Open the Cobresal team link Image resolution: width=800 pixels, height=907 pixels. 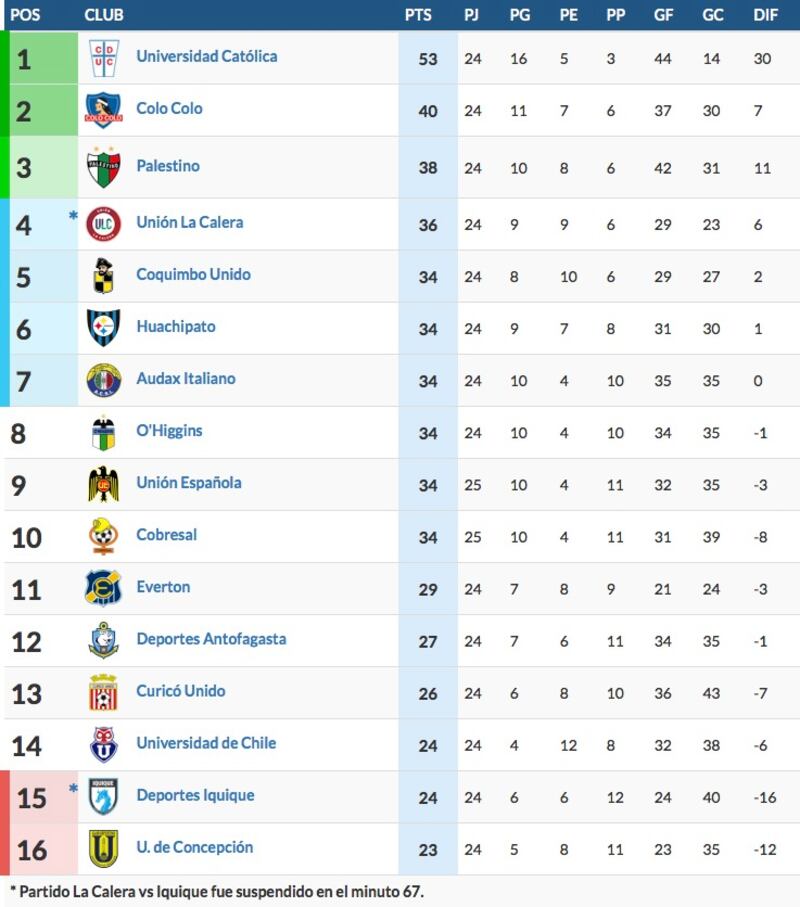click(x=167, y=535)
